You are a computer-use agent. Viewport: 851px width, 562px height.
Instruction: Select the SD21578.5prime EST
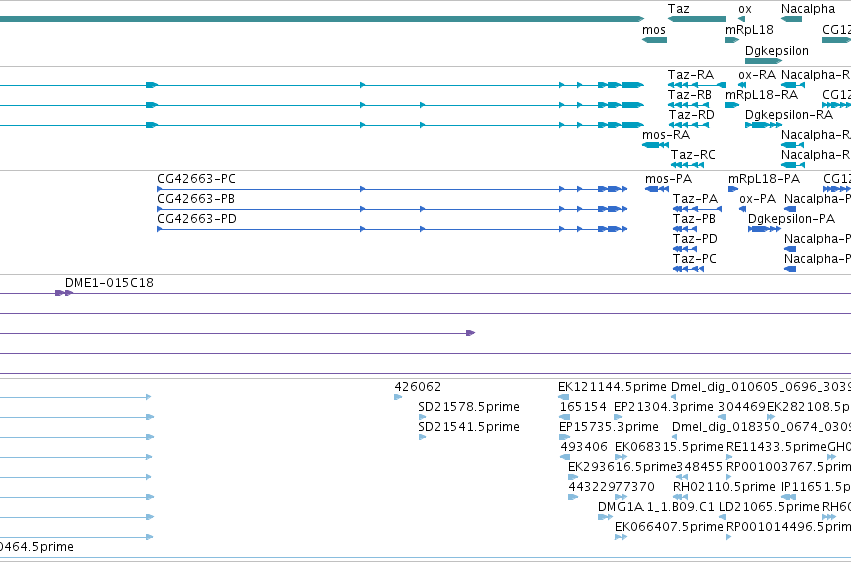click(x=422, y=417)
